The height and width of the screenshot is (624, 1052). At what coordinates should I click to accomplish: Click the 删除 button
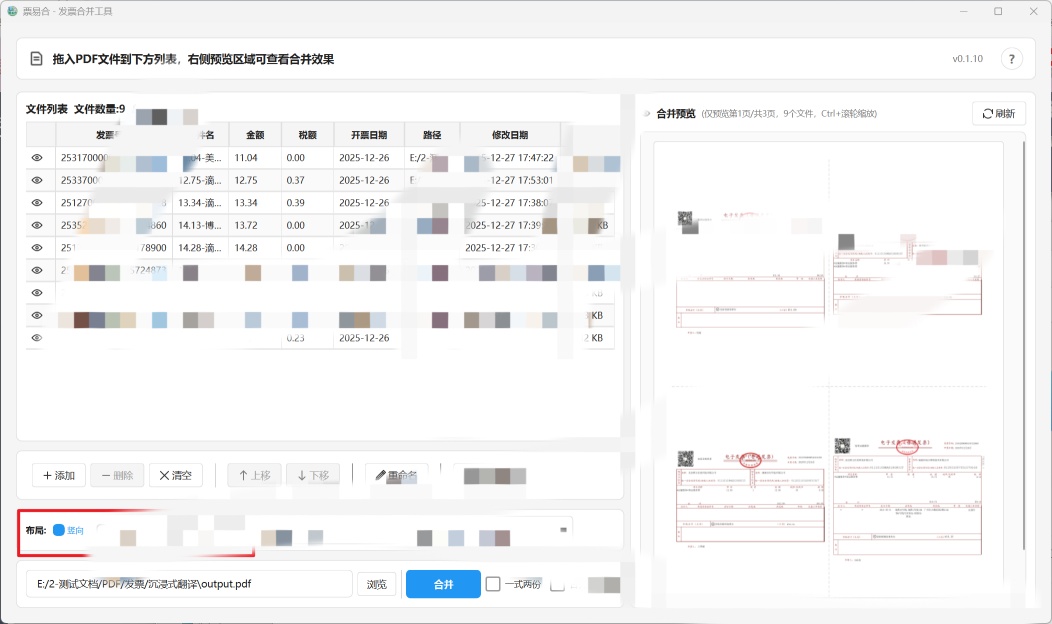pyautogui.click(x=117, y=475)
